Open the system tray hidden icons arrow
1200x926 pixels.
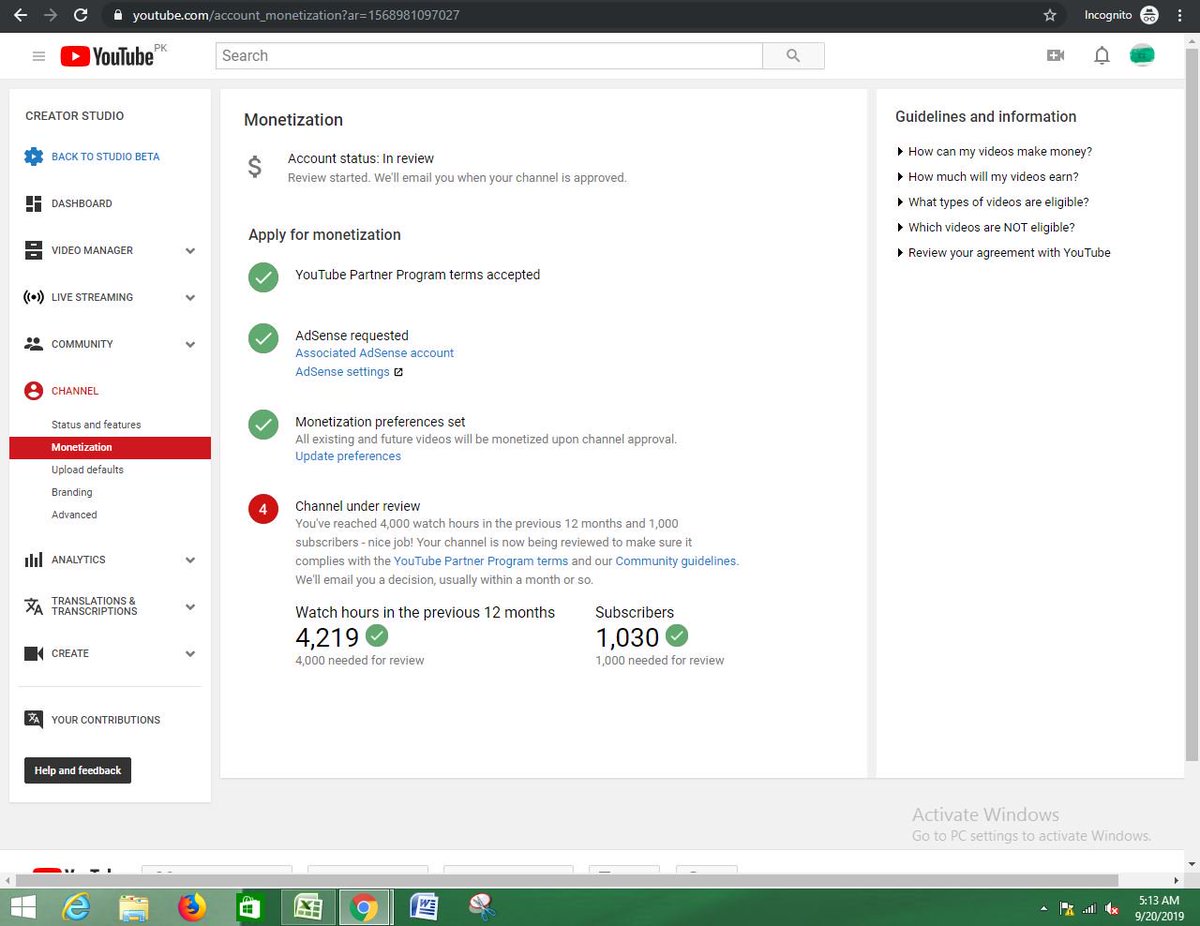(x=1044, y=909)
